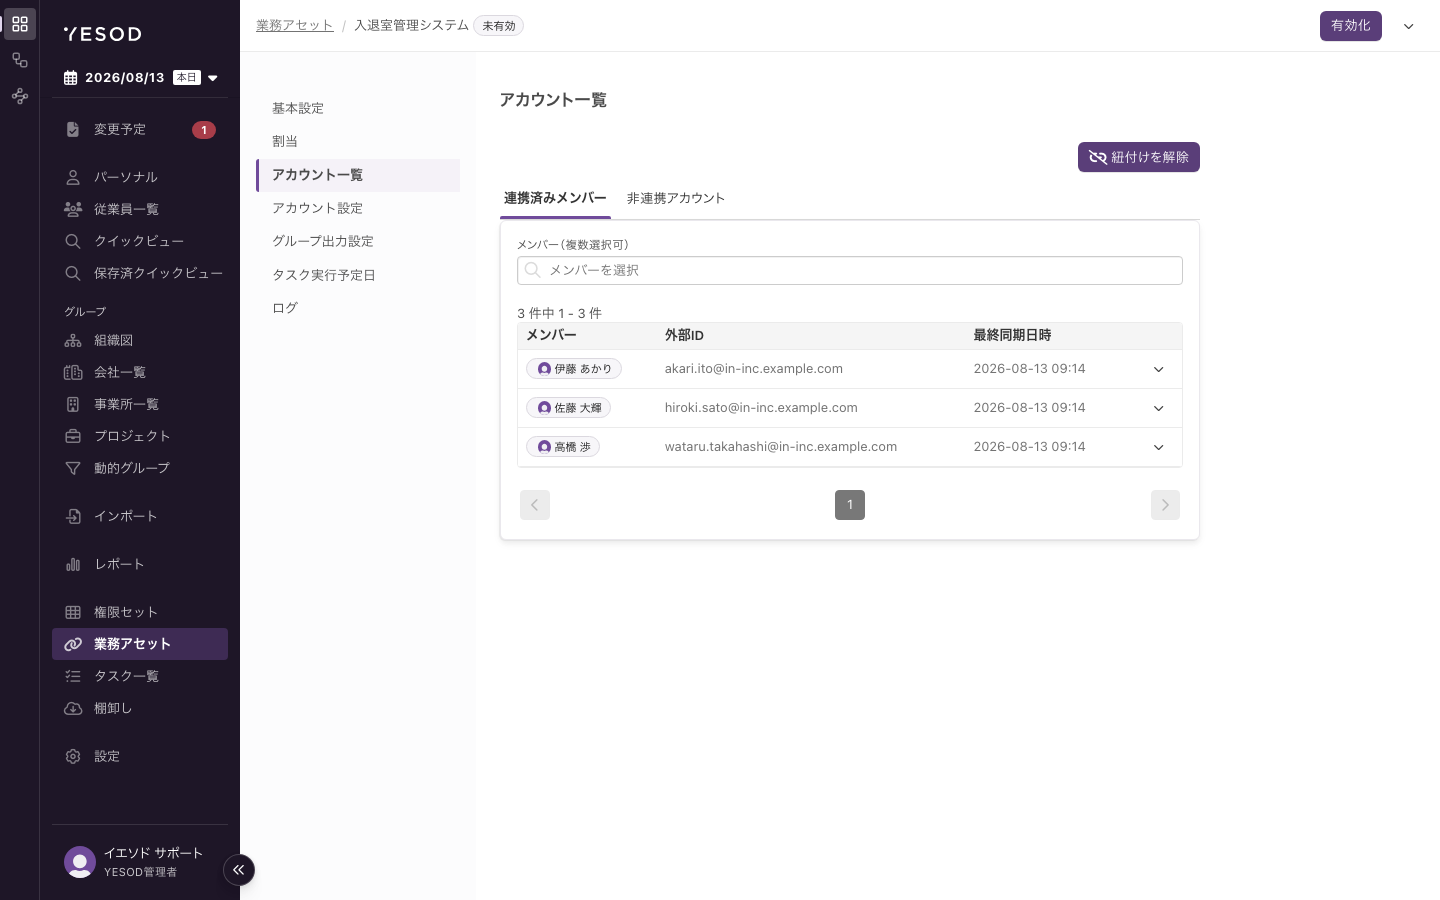The width and height of the screenshot is (1440, 900).
Task: Open インポート in sidebar
Action: 140,516
